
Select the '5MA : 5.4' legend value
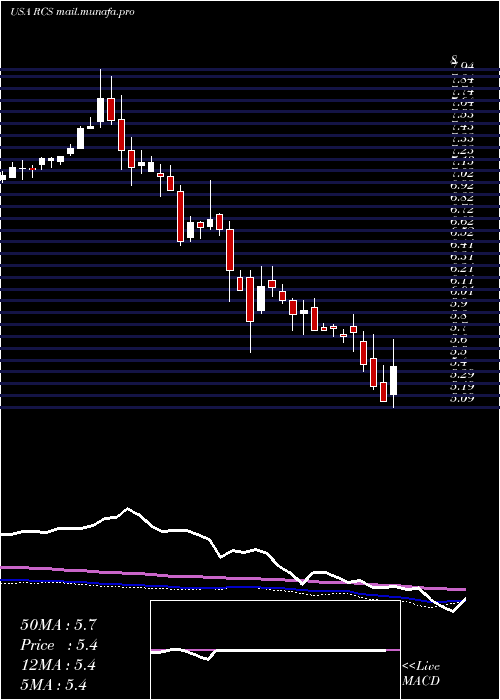click(x=53, y=684)
